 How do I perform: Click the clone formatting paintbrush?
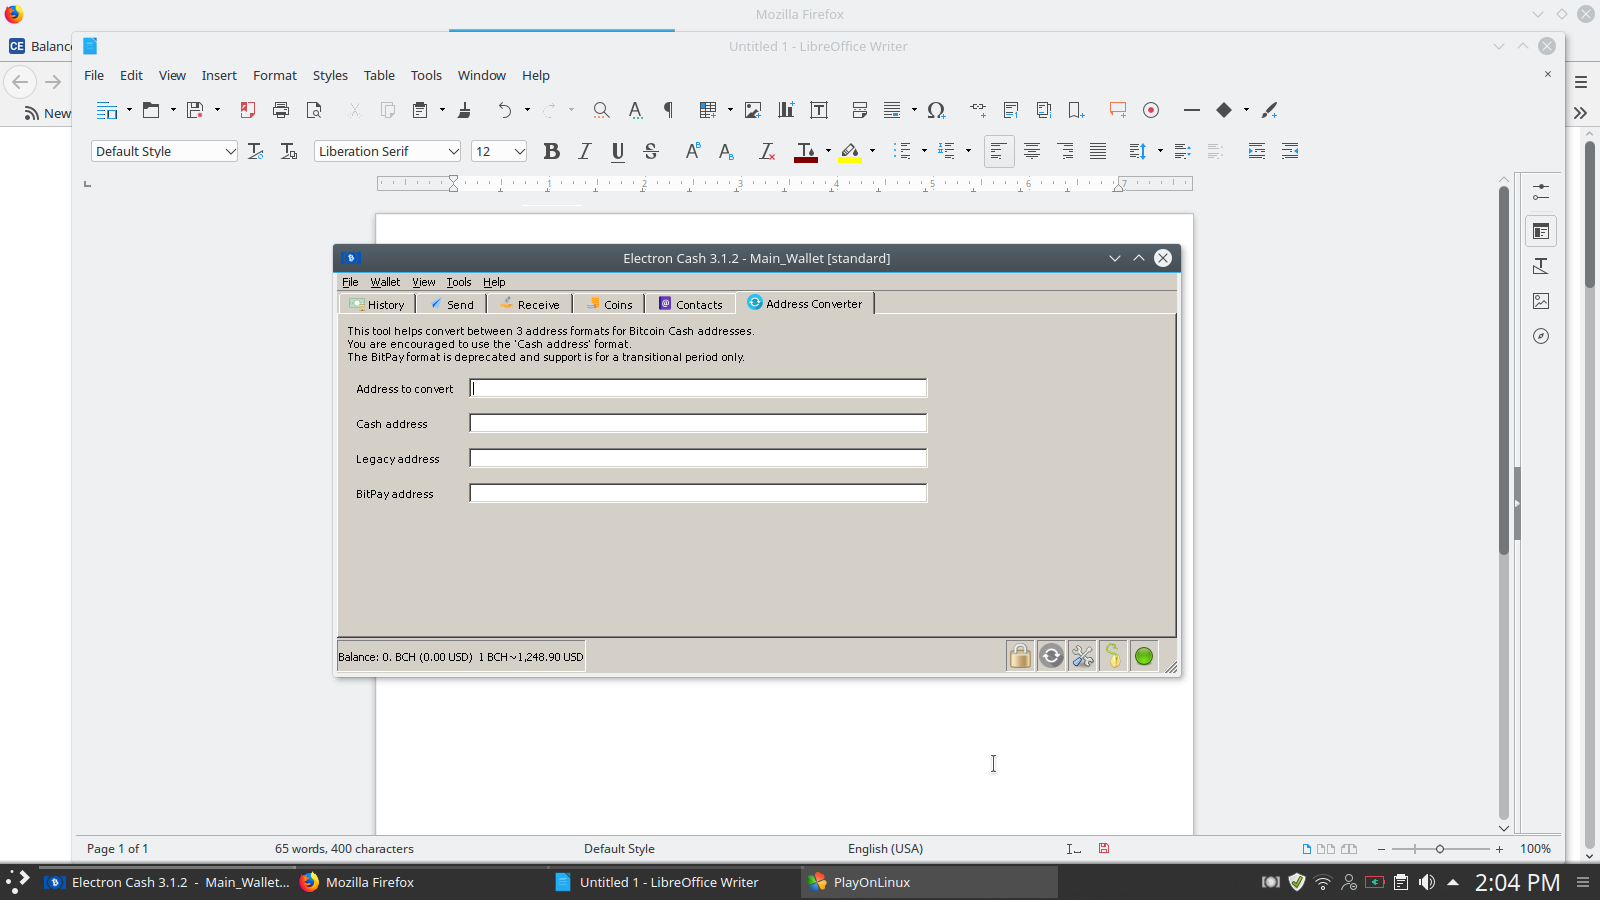coord(464,110)
